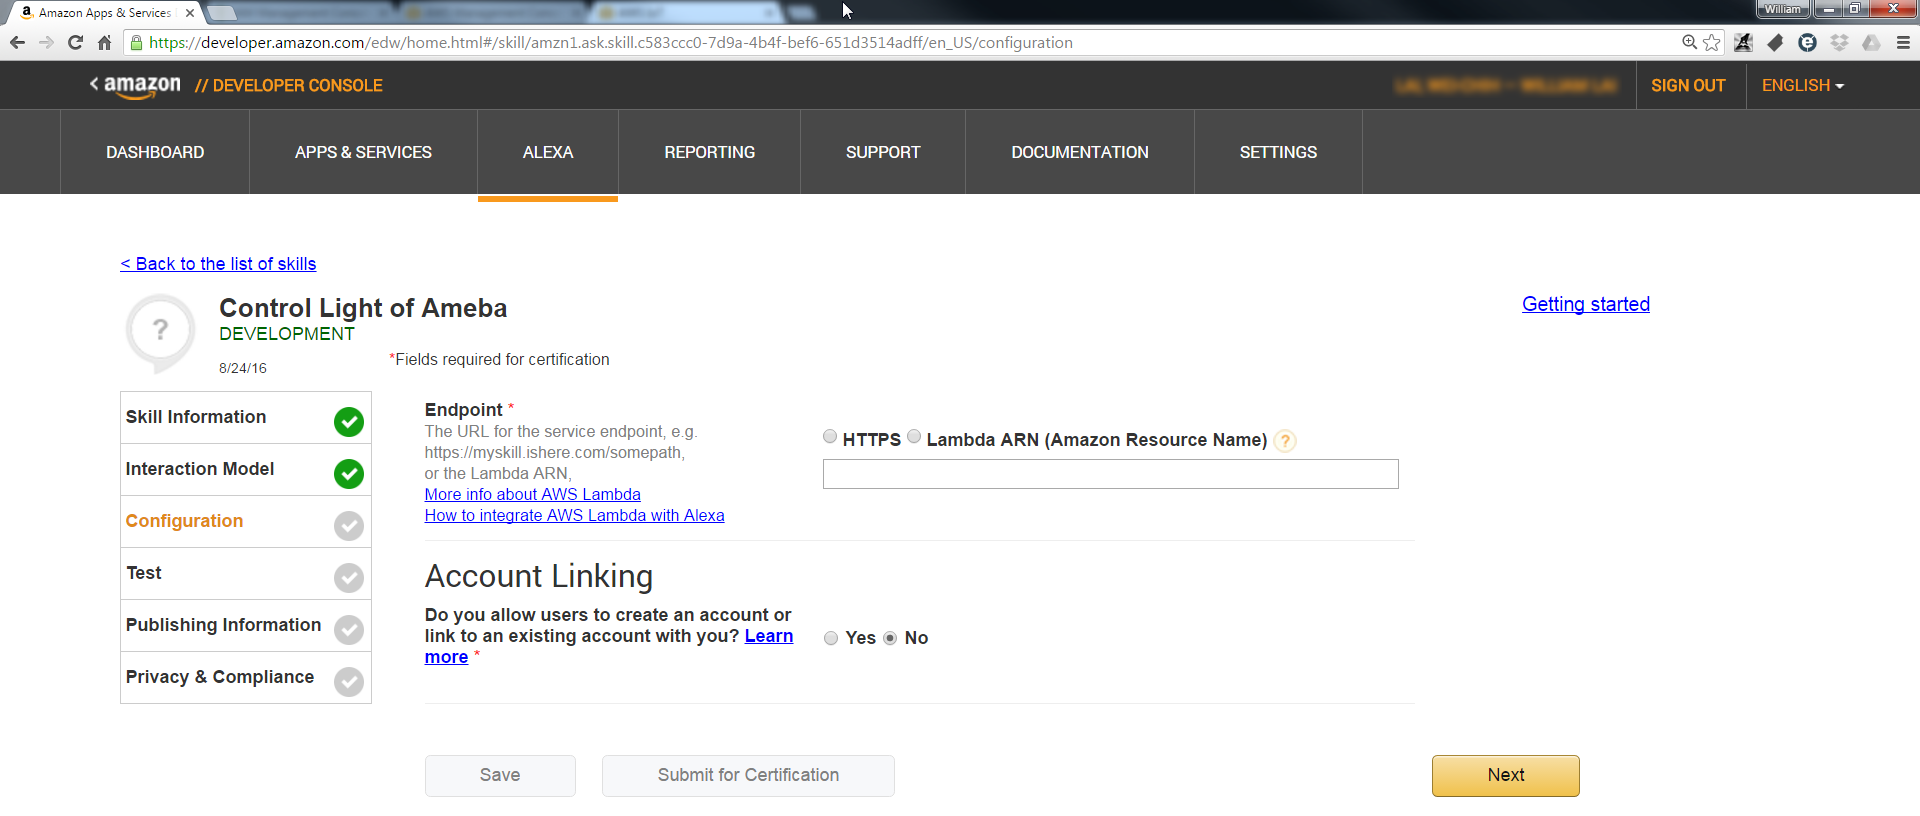Click the Configuration grey status checkmark
Image resolution: width=1920 pixels, height=816 pixels.
(349, 526)
